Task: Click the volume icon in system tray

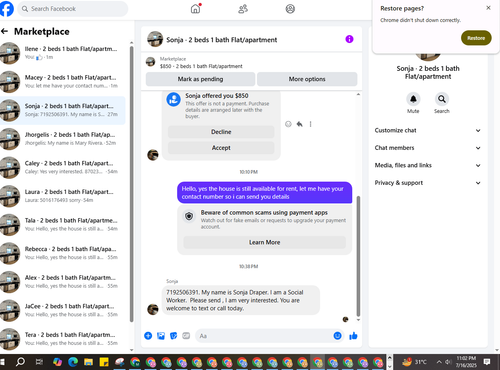Action: [448, 362]
